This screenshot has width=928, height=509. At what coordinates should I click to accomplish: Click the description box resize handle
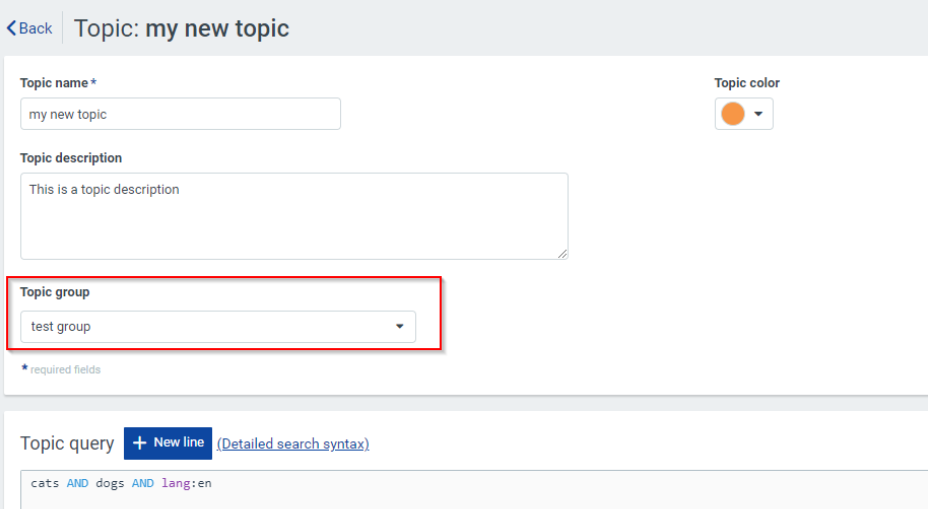(x=562, y=254)
